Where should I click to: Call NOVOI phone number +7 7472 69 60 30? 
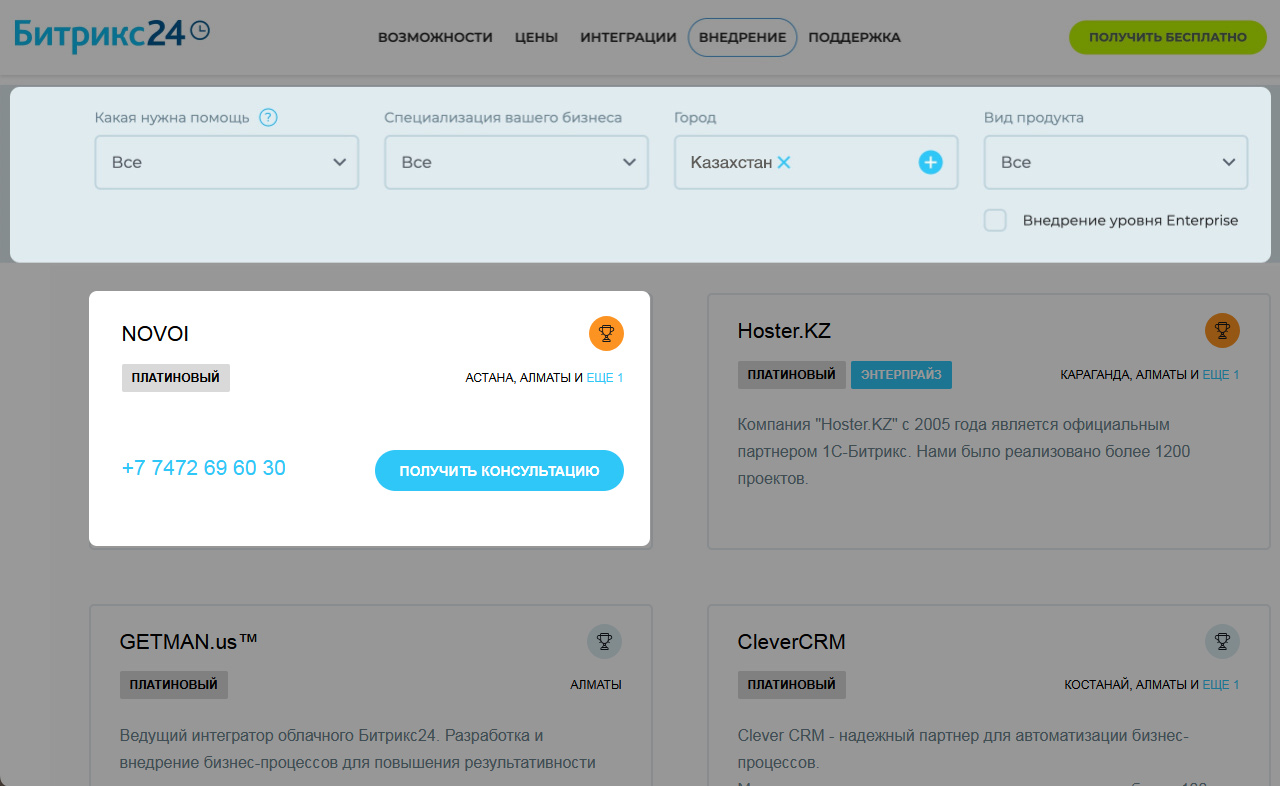[x=204, y=468]
